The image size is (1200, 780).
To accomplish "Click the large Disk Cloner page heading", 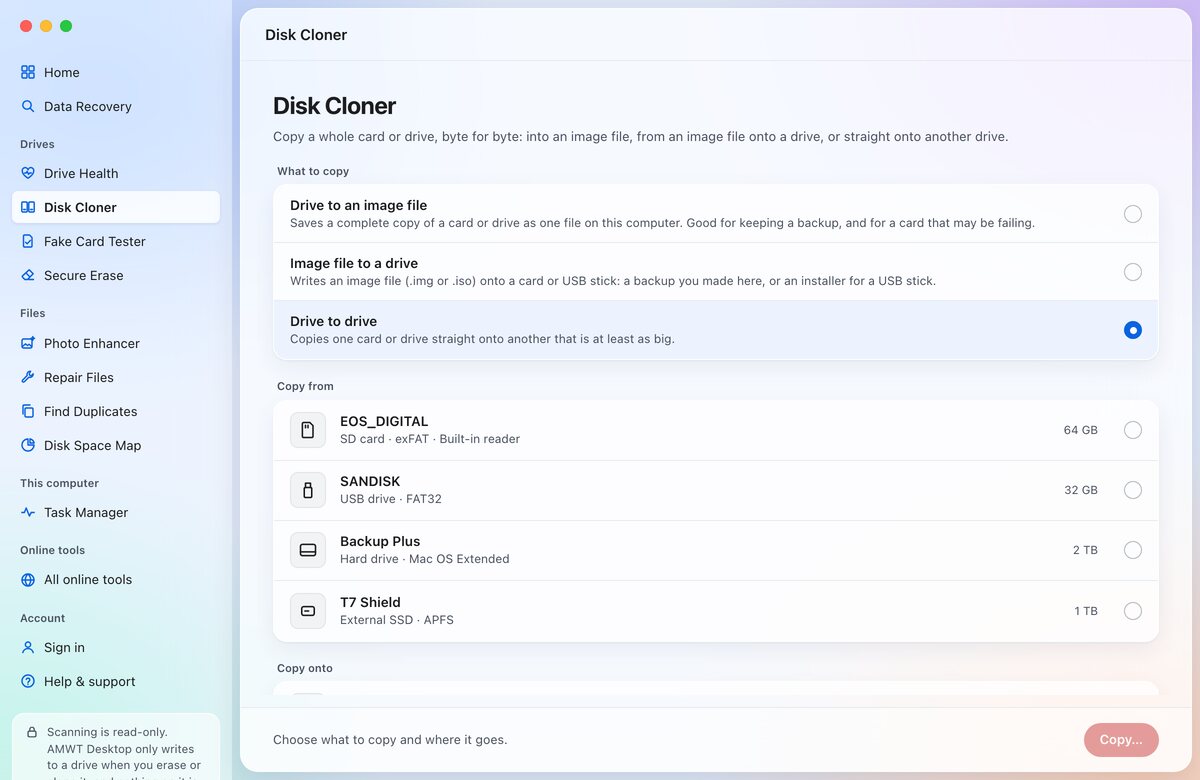I will (334, 105).
